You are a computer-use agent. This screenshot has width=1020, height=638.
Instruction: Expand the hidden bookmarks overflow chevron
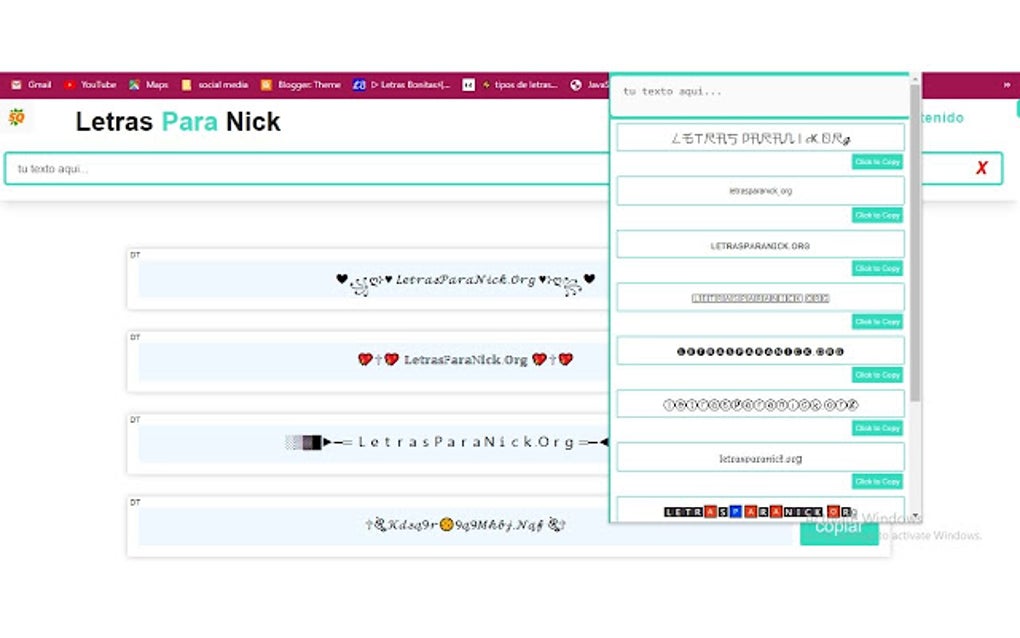coord(1006,85)
